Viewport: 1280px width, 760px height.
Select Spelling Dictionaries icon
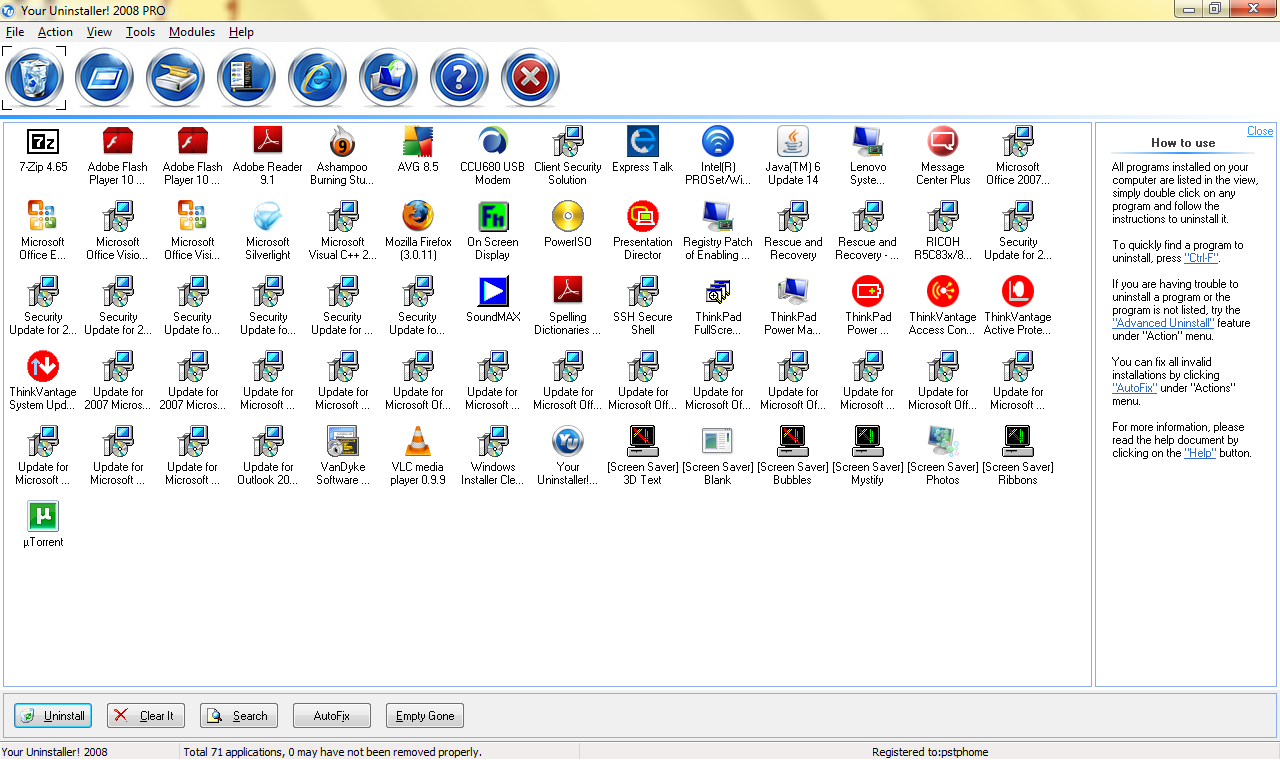click(568, 291)
